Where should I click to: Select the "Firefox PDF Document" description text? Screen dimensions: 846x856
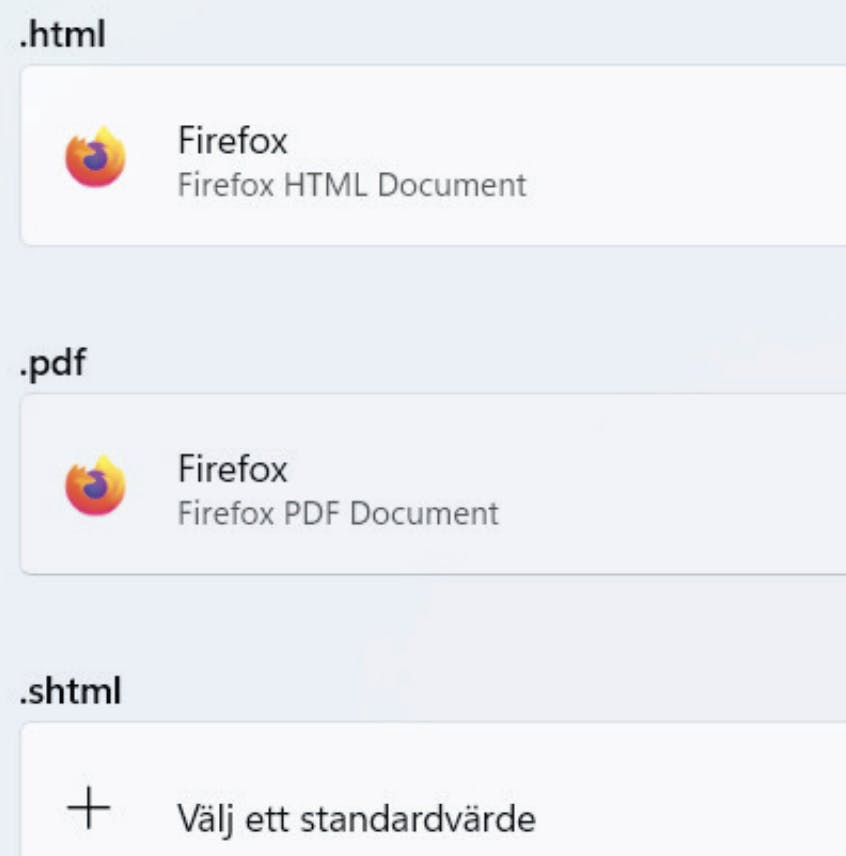coord(337,514)
